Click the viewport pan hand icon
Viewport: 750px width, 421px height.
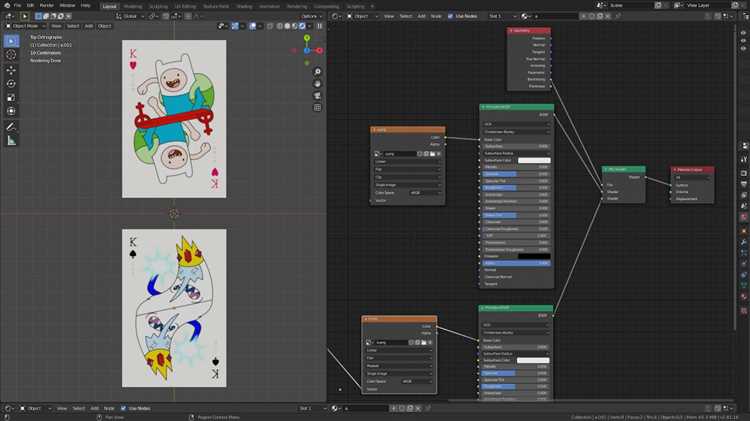(x=317, y=84)
